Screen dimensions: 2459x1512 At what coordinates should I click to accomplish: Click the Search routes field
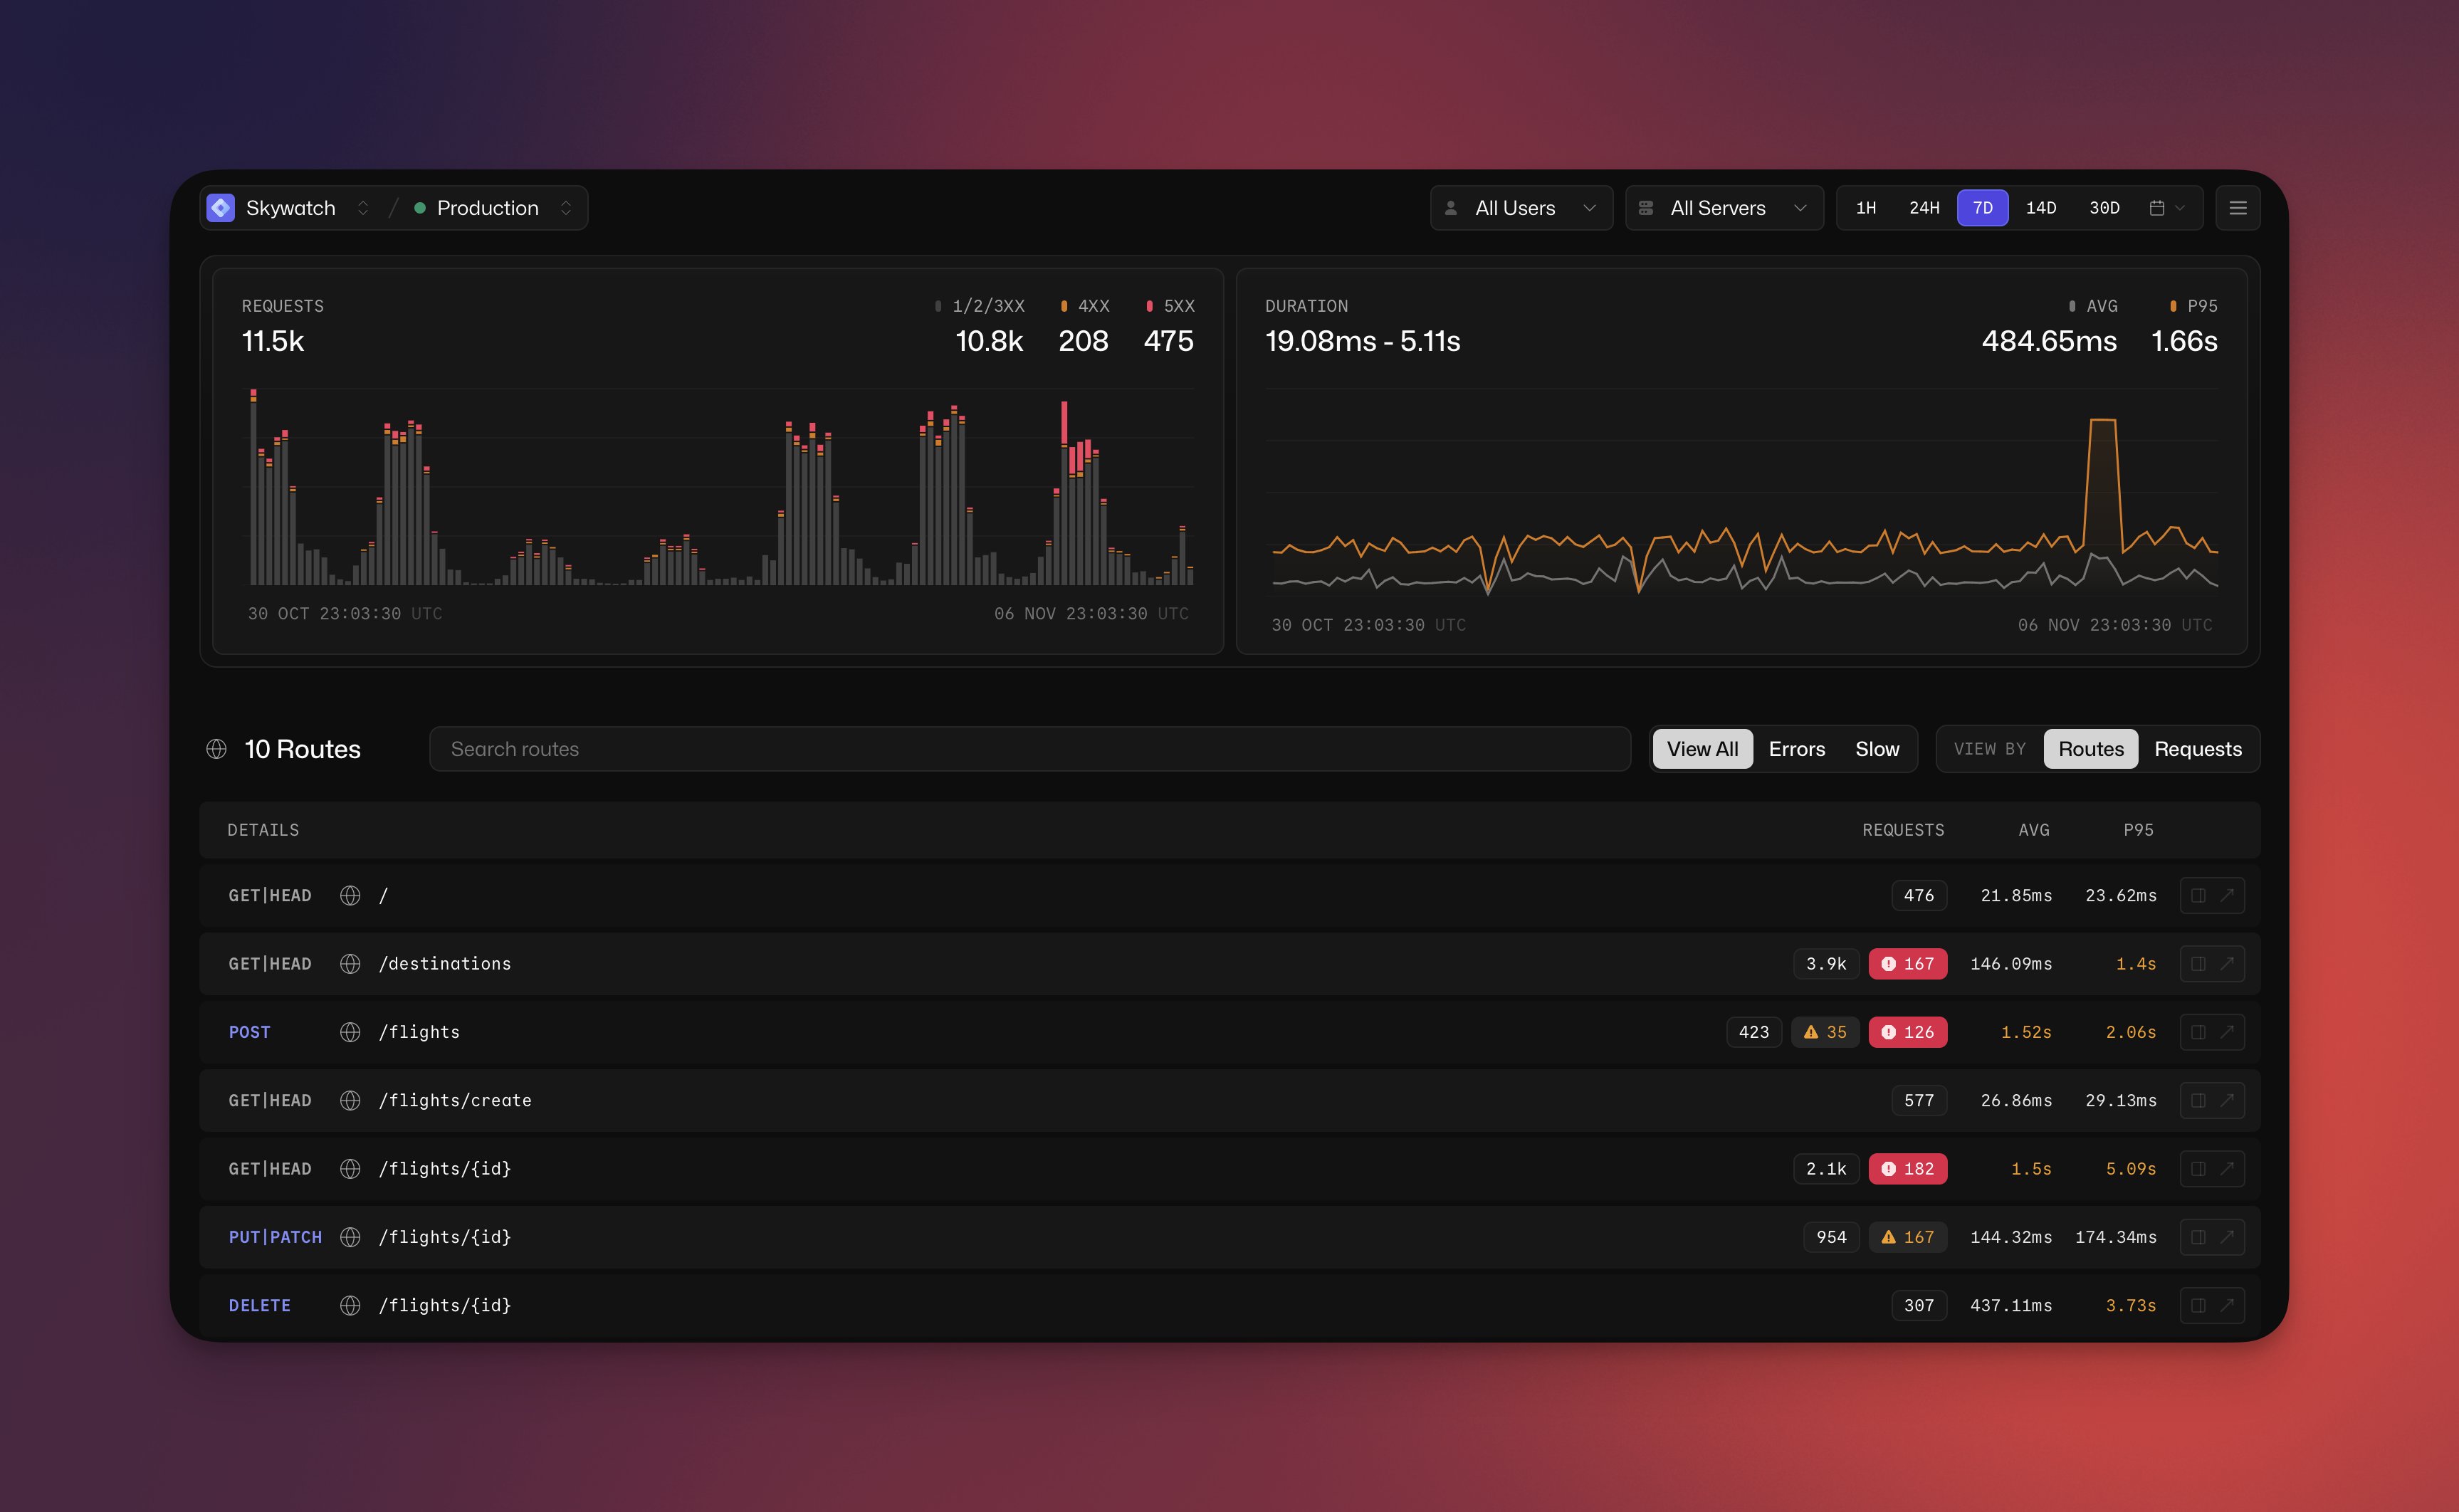[1029, 749]
